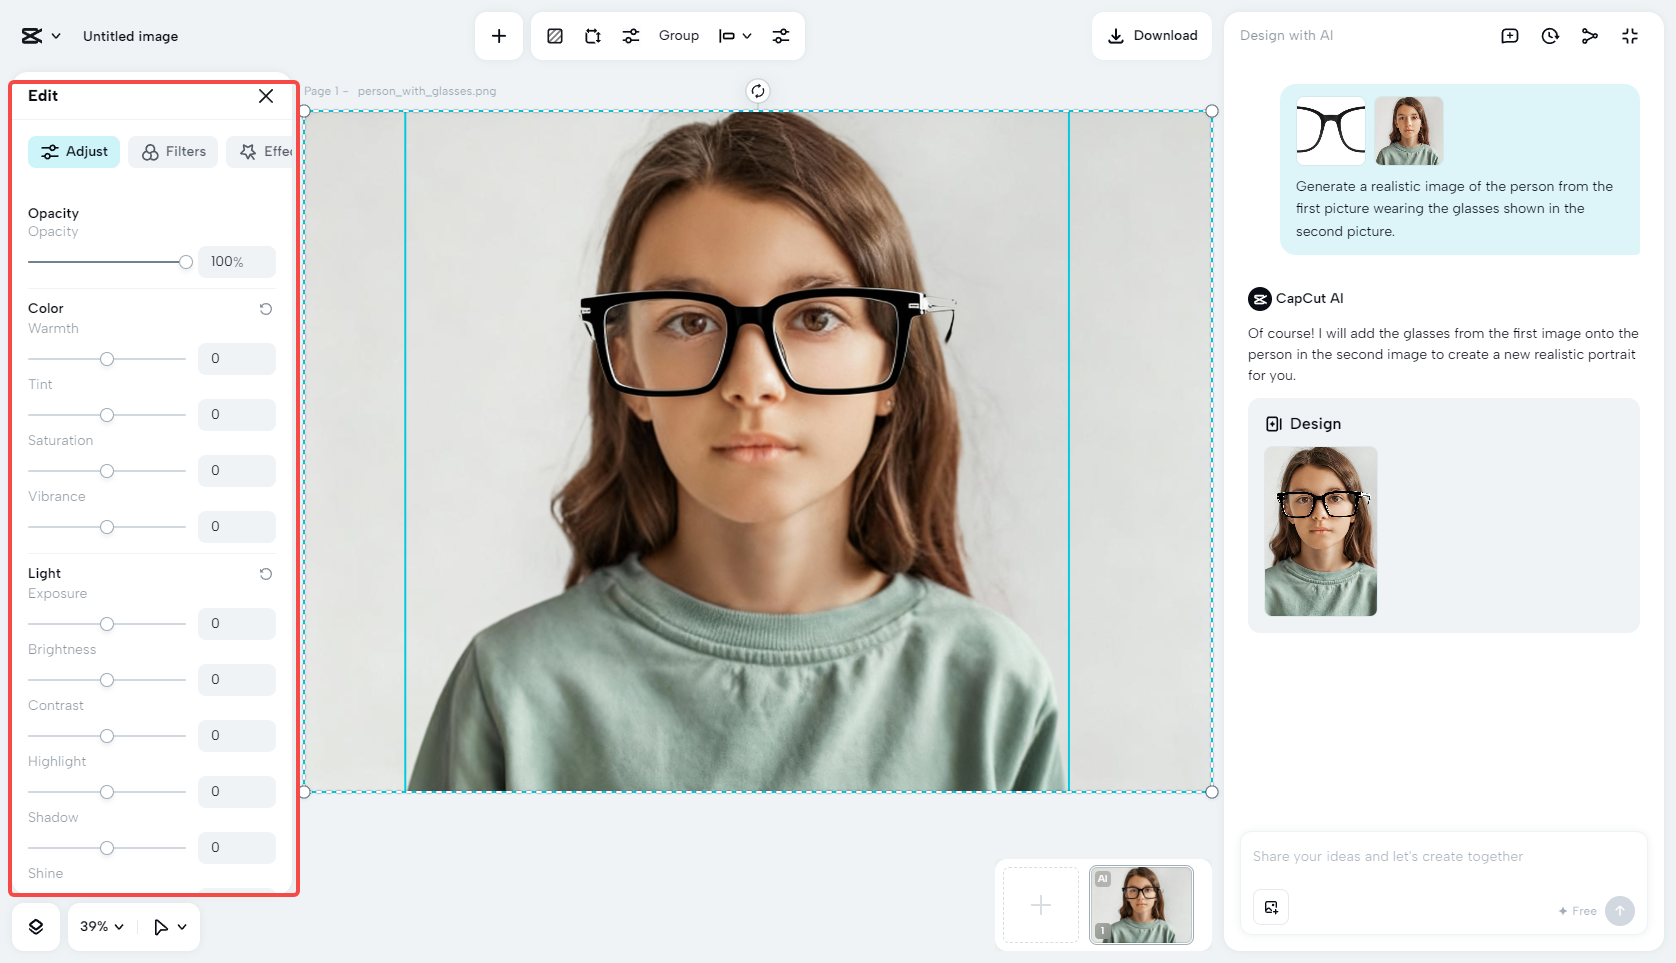This screenshot has height=963, width=1676.
Task: Click the Untitled image title
Action: (x=131, y=36)
